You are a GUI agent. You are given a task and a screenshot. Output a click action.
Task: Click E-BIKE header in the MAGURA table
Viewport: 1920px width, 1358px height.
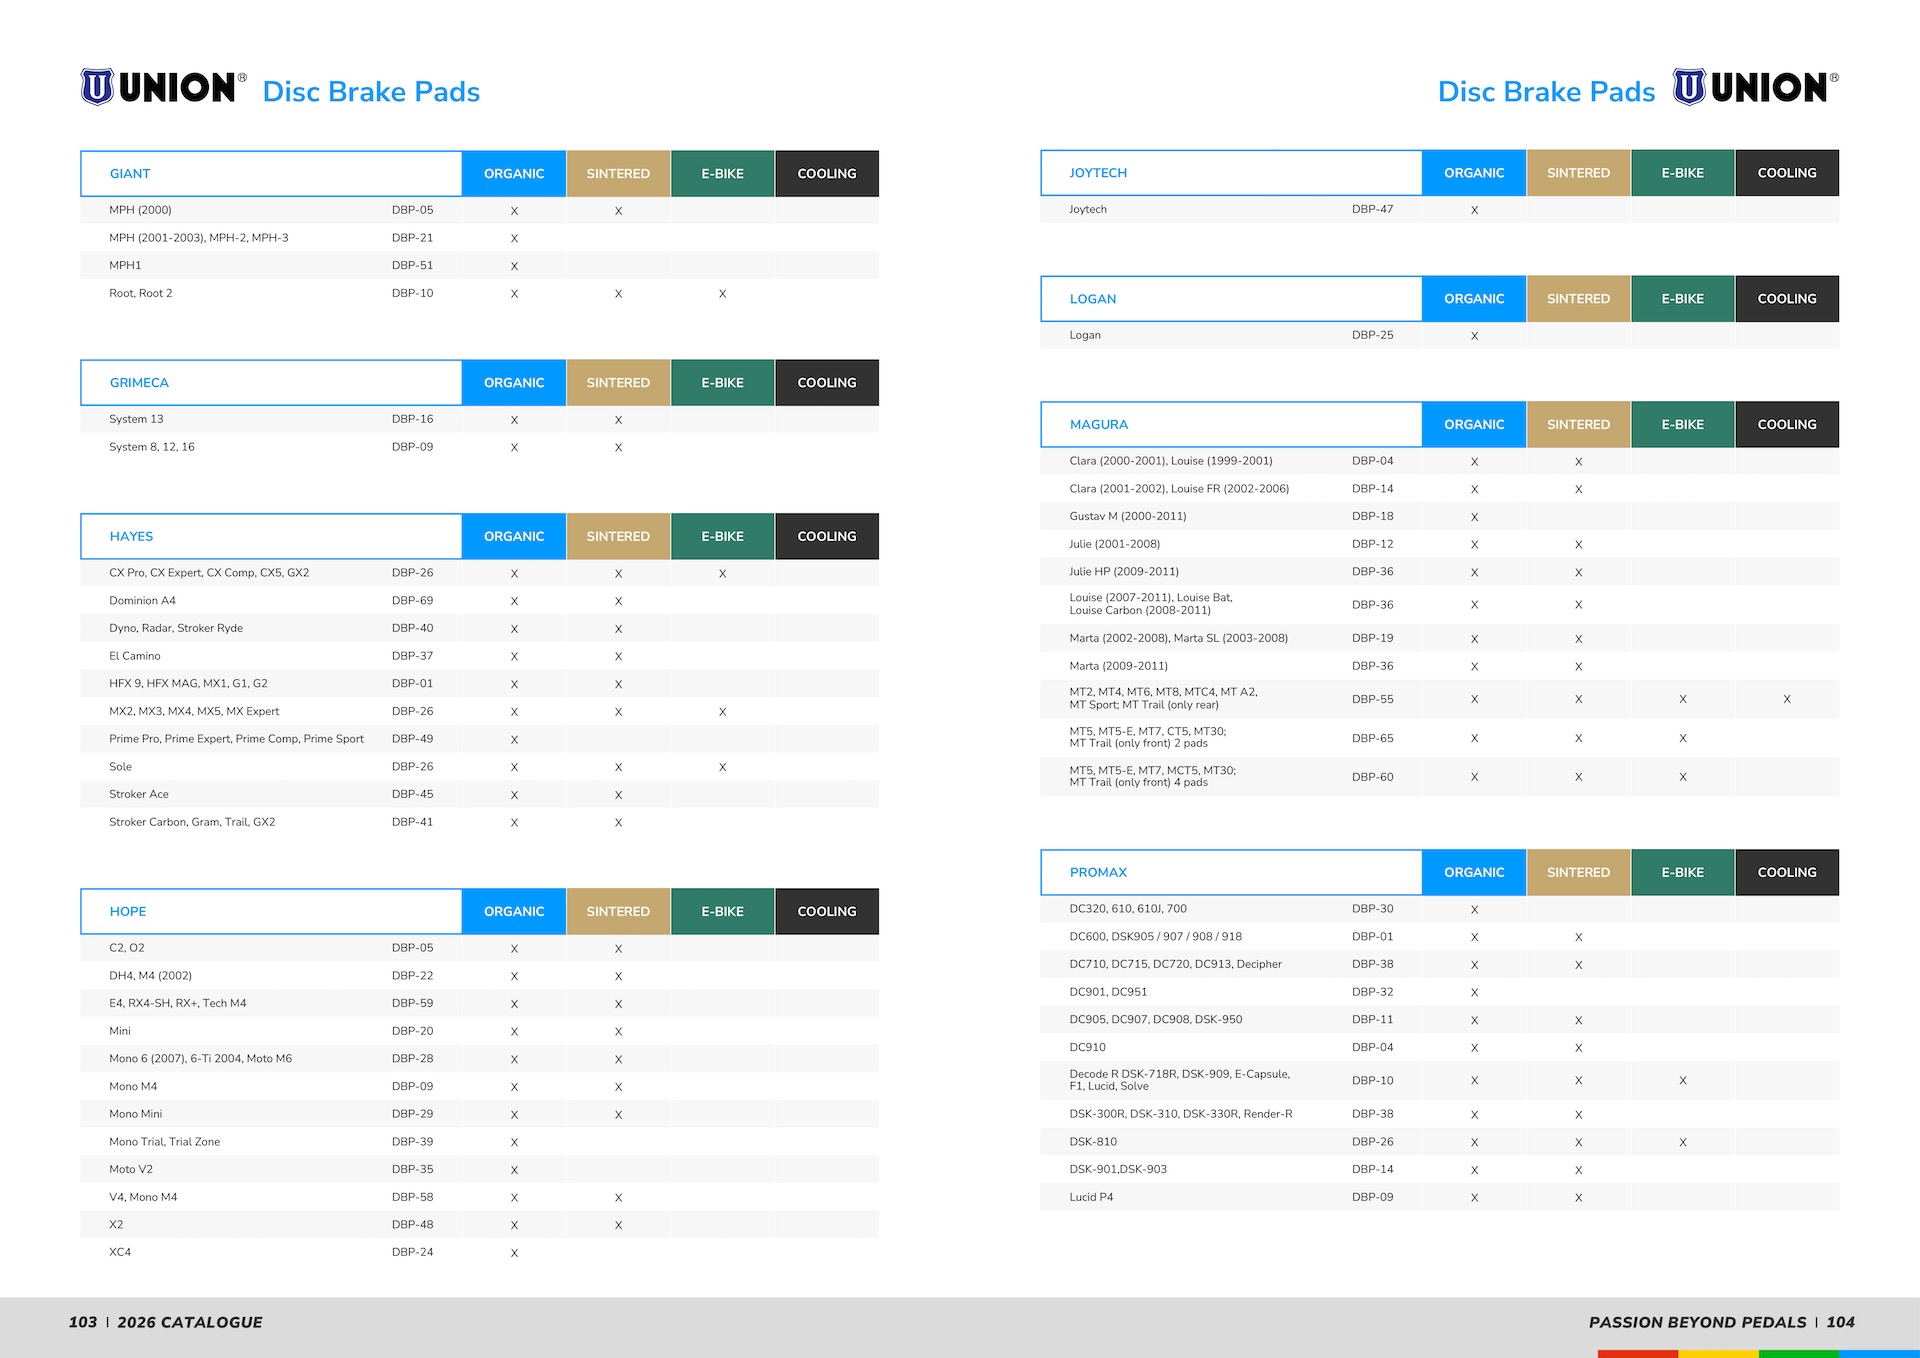tap(1683, 425)
